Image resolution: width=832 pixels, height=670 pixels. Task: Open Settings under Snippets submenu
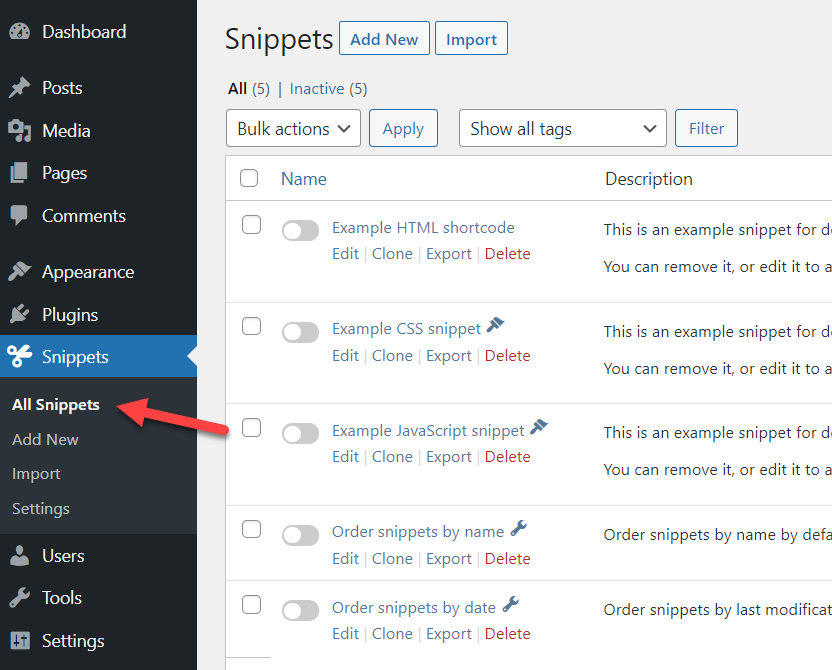(41, 509)
